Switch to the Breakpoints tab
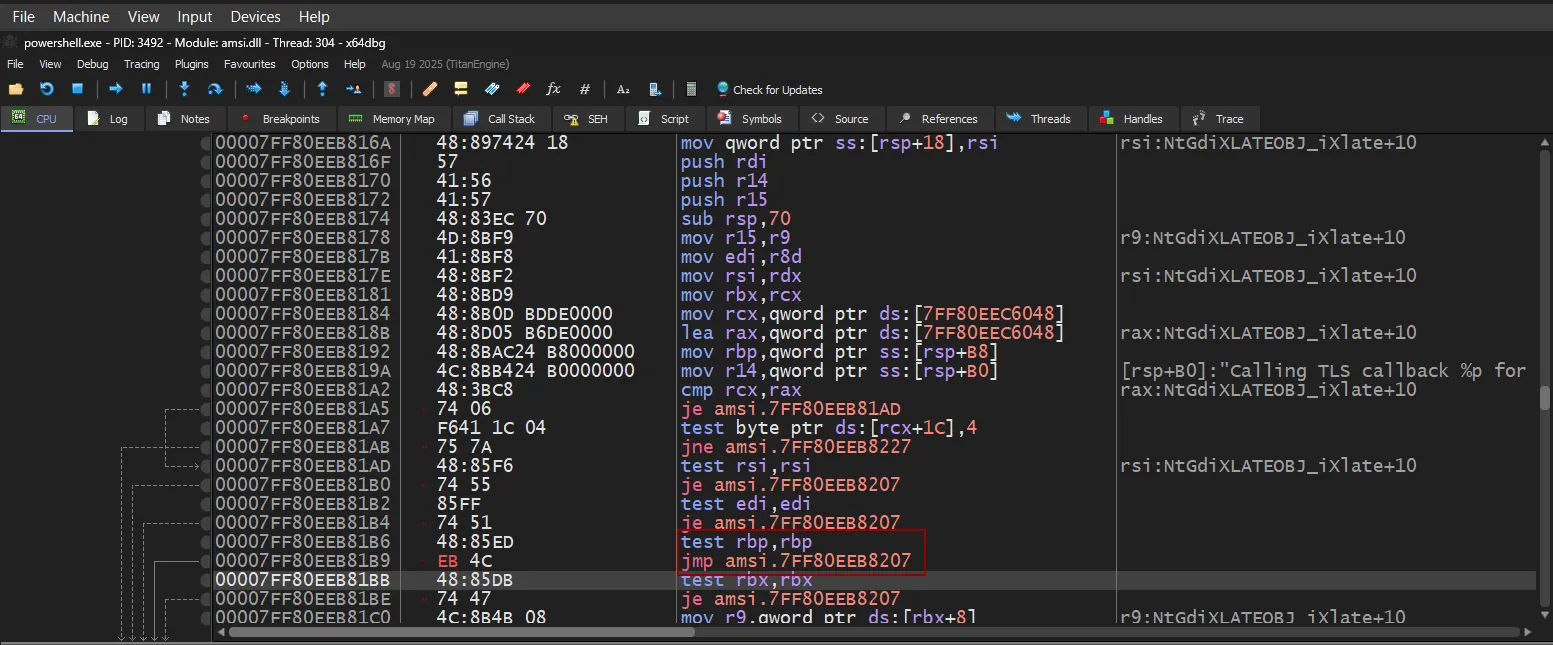This screenshot has width=1553, height=645. (x=281, y=119)
